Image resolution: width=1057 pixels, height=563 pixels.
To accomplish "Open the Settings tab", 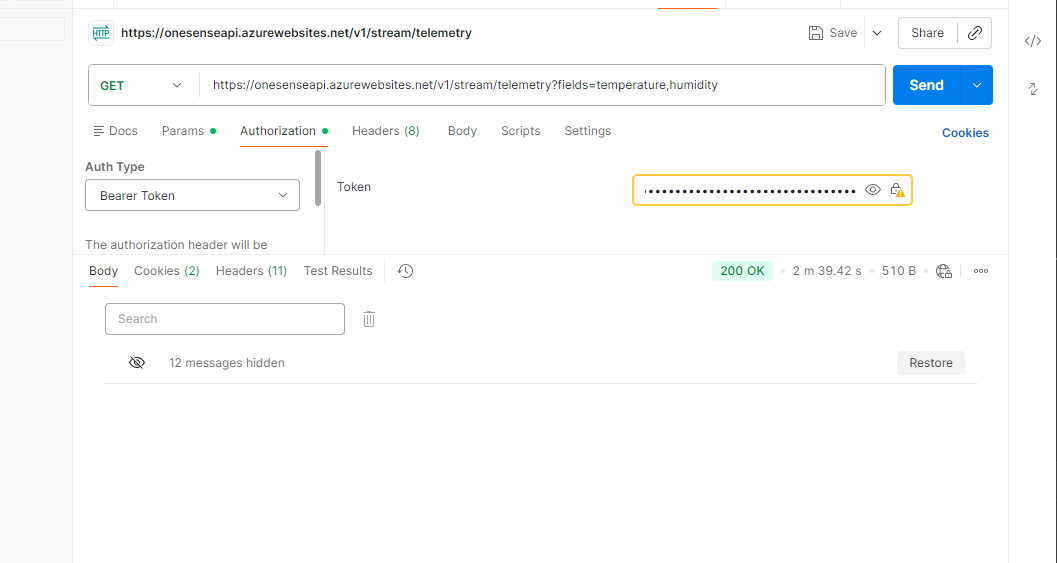I will [588, 131].
